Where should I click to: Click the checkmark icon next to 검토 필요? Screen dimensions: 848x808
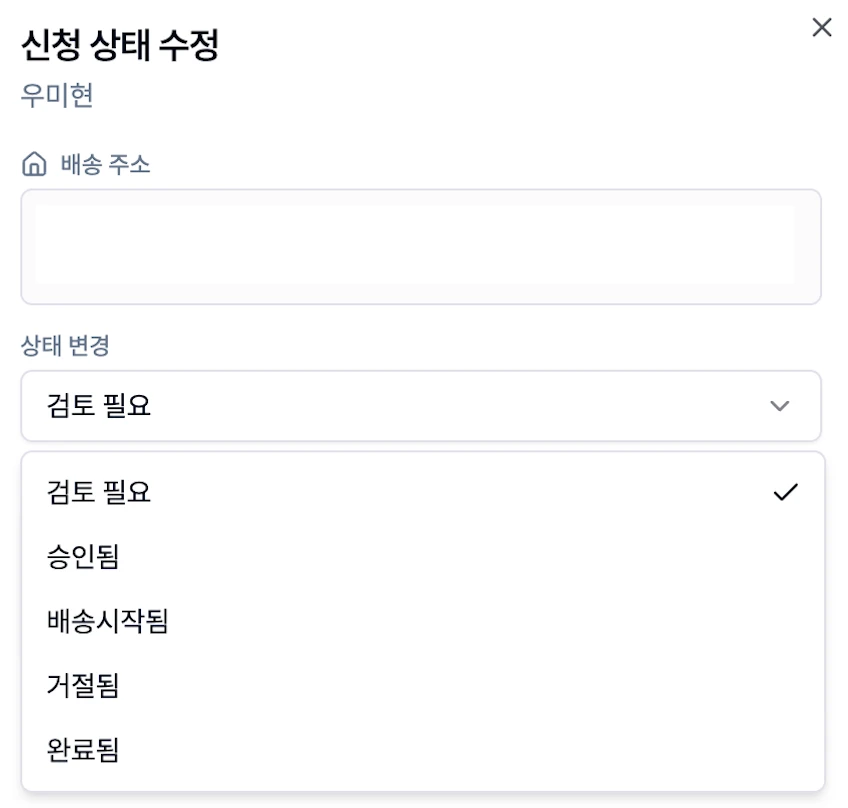tap(785, 492)
